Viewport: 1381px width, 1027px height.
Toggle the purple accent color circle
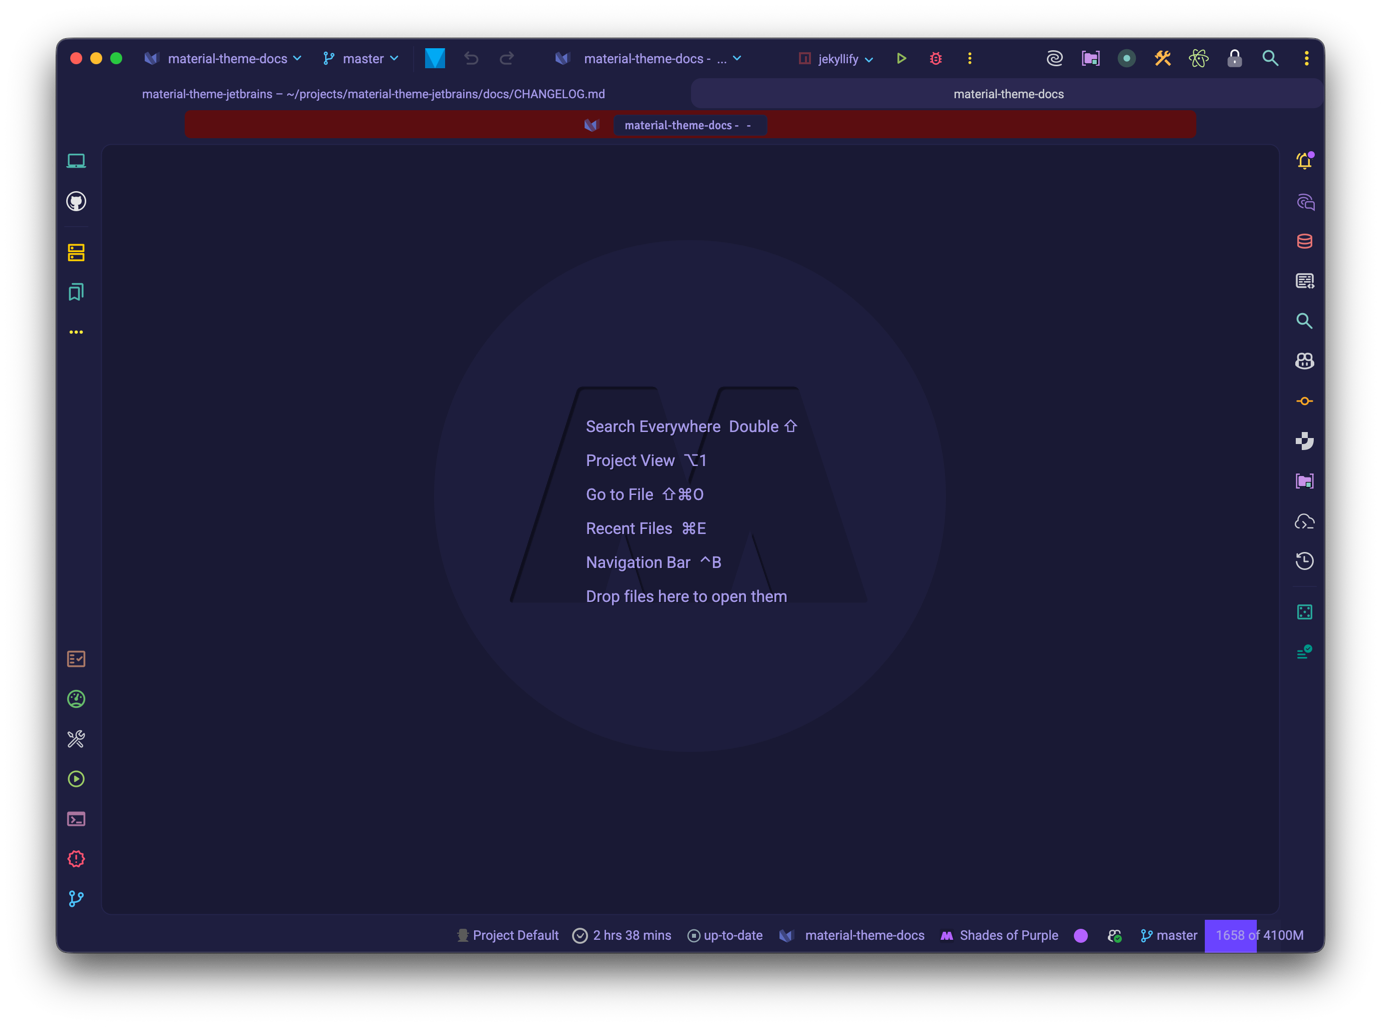click(x=1081, y=936)
